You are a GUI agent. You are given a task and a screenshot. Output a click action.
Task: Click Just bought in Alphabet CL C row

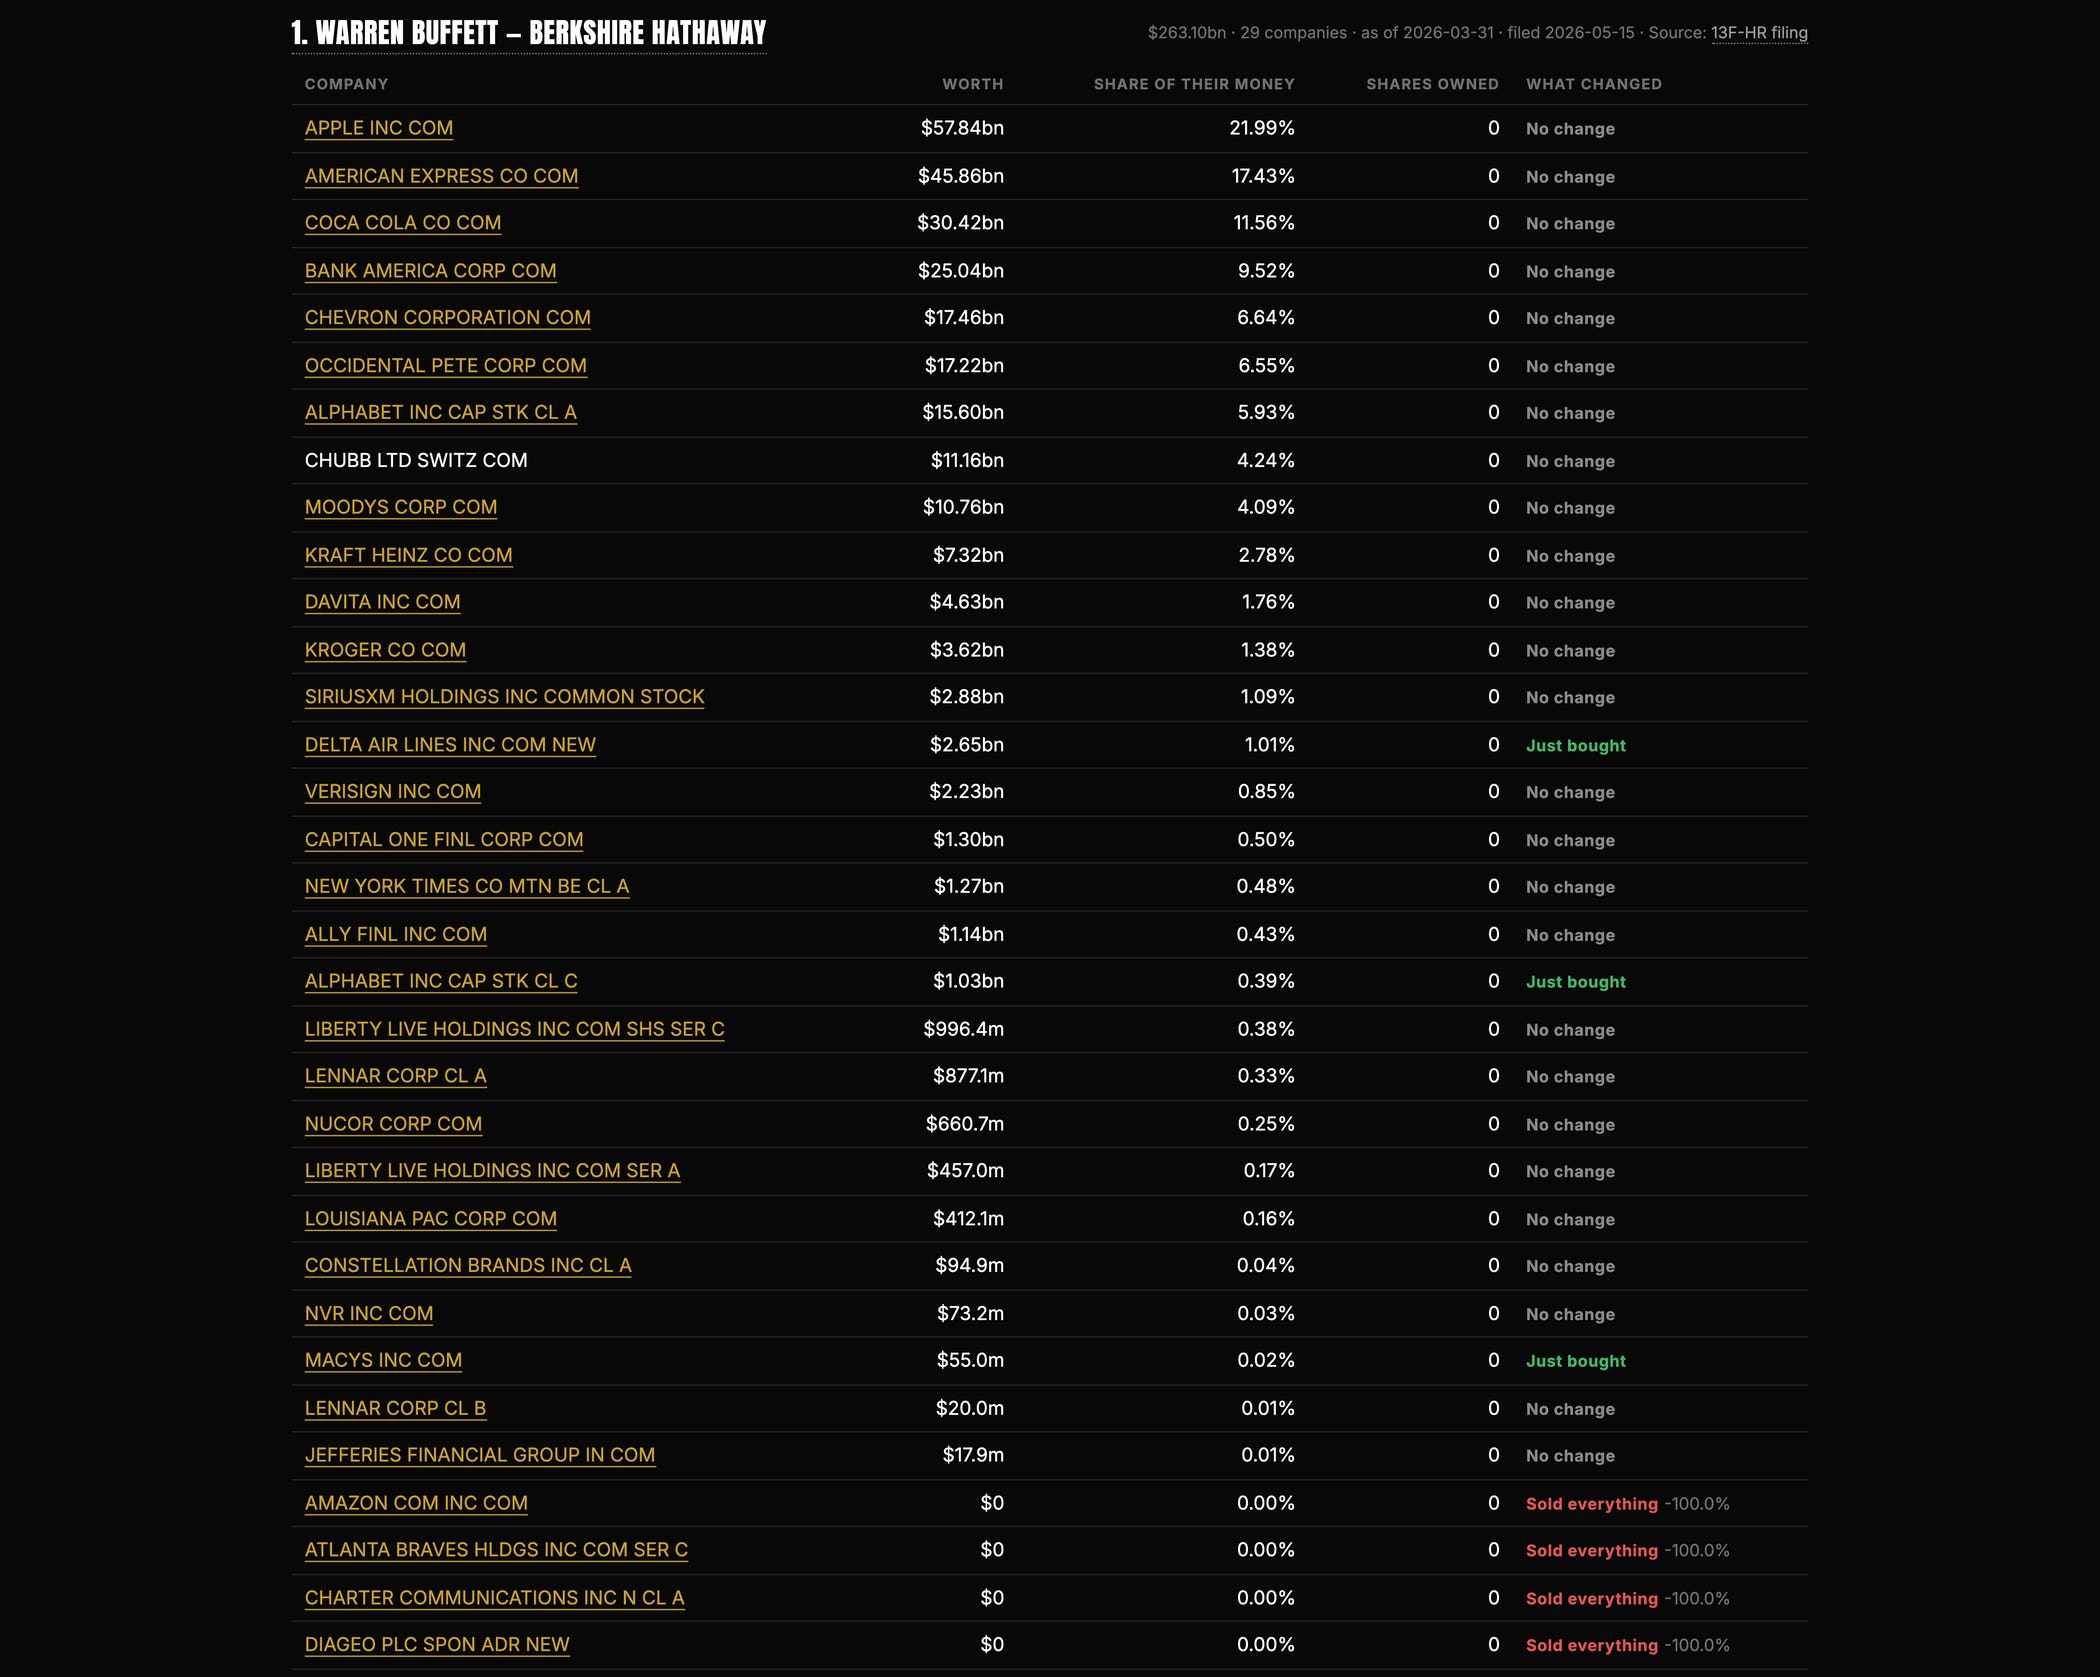point(1576,982)
